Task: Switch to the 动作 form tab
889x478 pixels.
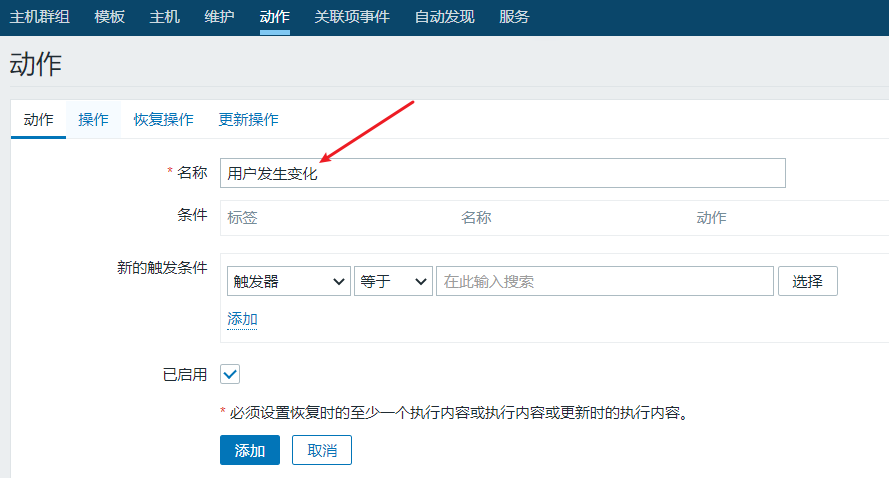Action: [39, 120]
